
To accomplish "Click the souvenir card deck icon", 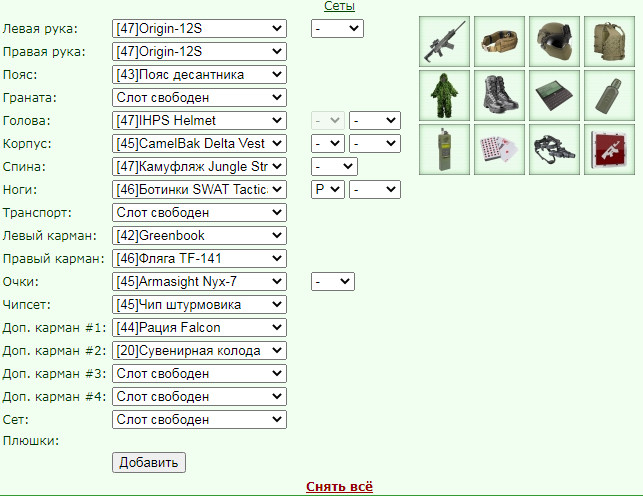I will [499, 150].
